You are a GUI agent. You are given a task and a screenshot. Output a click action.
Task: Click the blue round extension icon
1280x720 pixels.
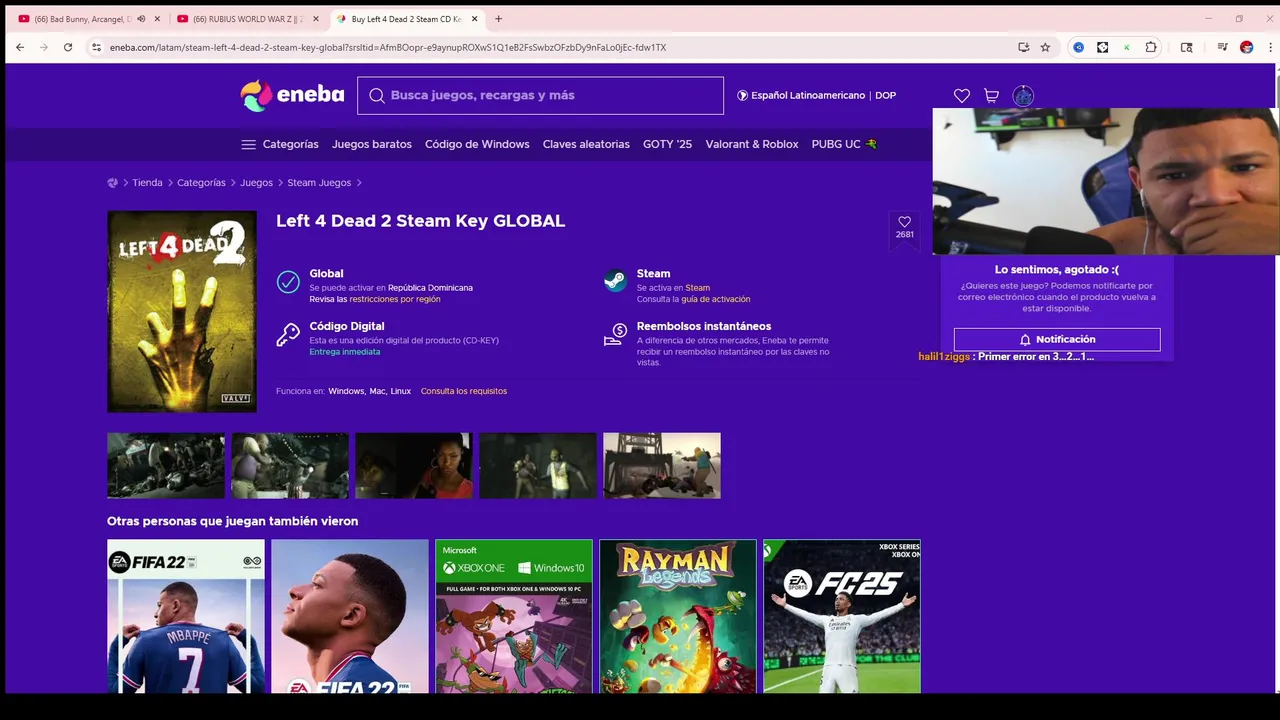tap(1078, 47)
